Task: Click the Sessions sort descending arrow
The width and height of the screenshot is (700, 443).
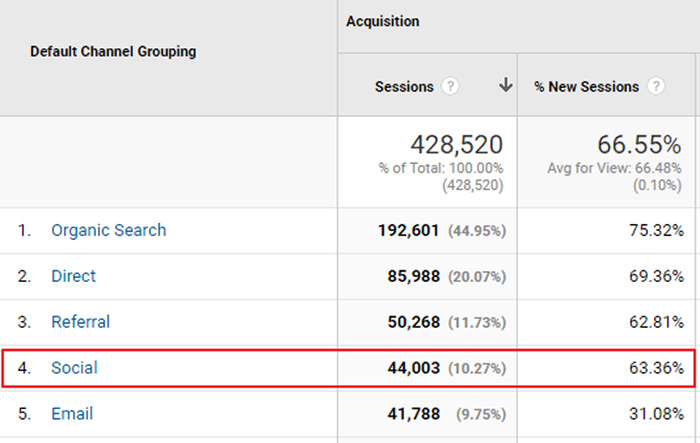Action: point(506,84)
